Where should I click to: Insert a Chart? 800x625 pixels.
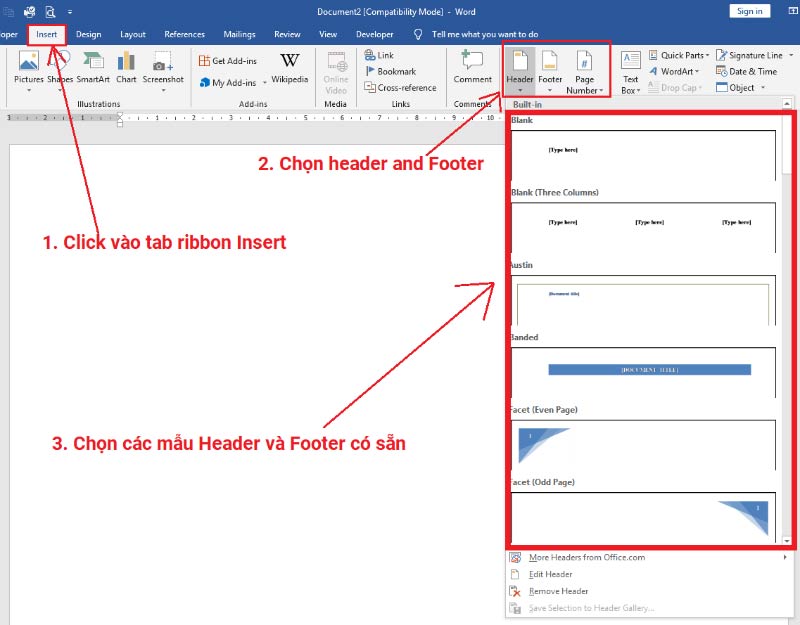[126, 67]
